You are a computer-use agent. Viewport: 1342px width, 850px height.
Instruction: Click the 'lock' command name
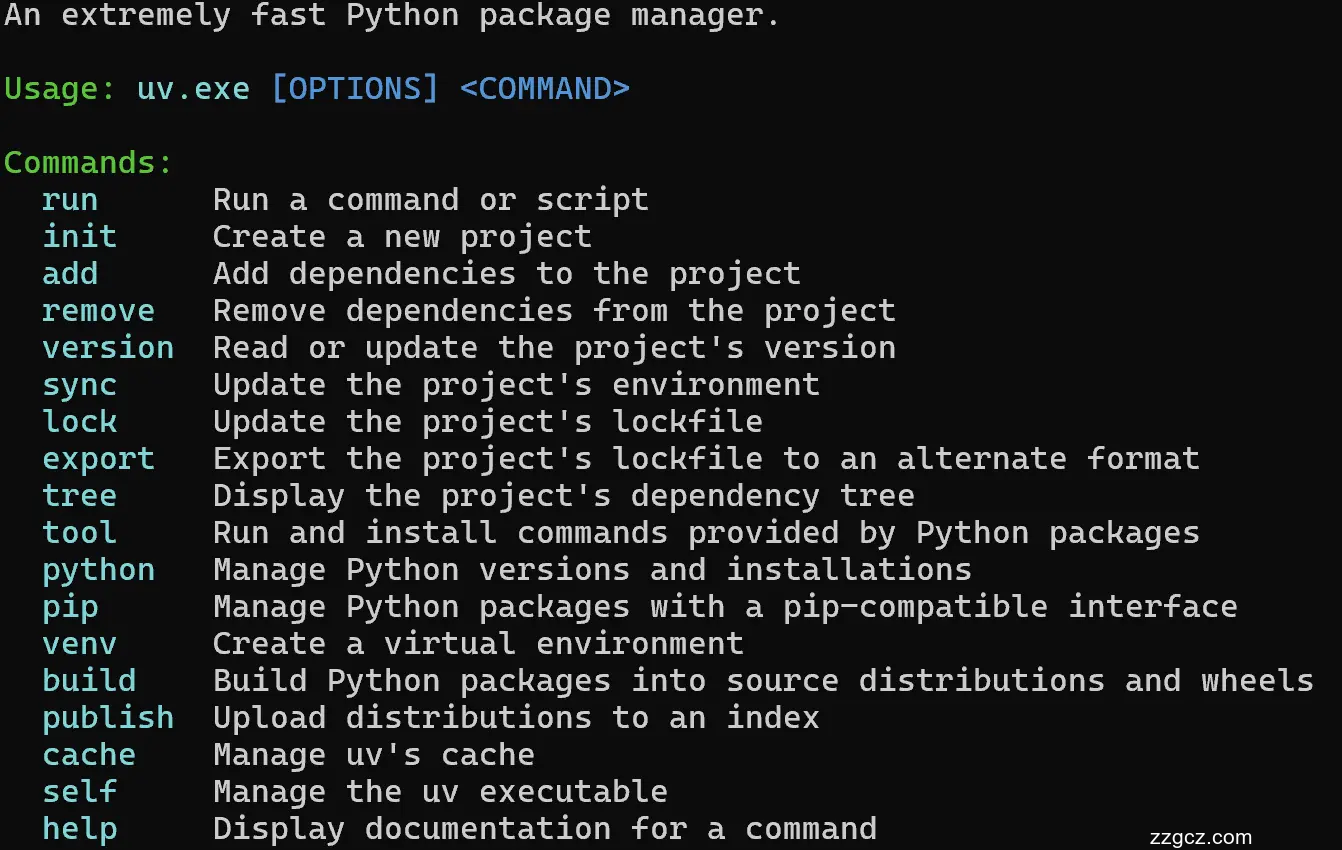[x=79, y=422]
